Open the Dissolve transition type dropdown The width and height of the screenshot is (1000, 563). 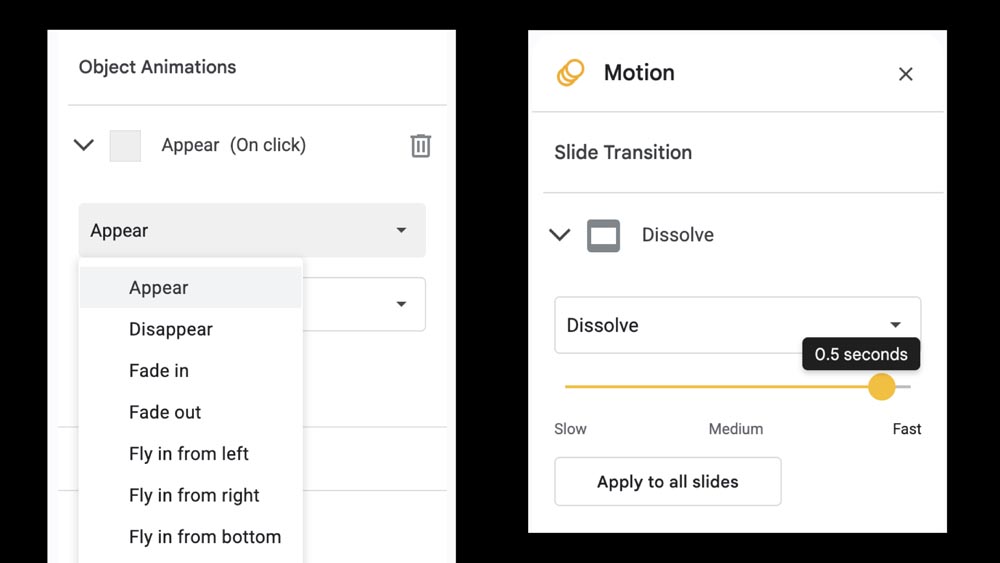tap(737, 325)
